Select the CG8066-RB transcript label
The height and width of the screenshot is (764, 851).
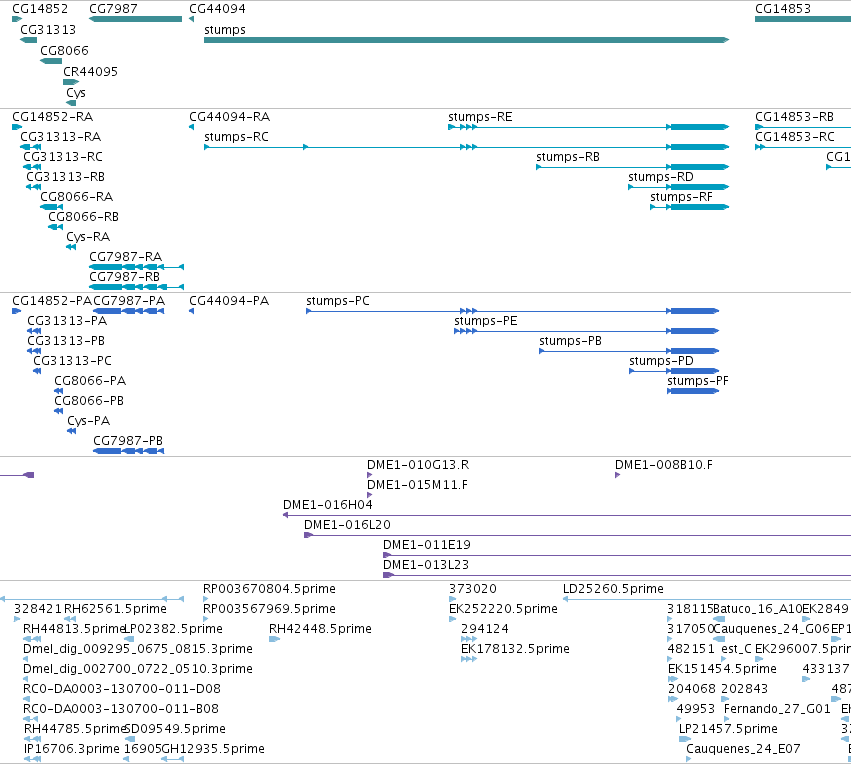coord(83,217)
